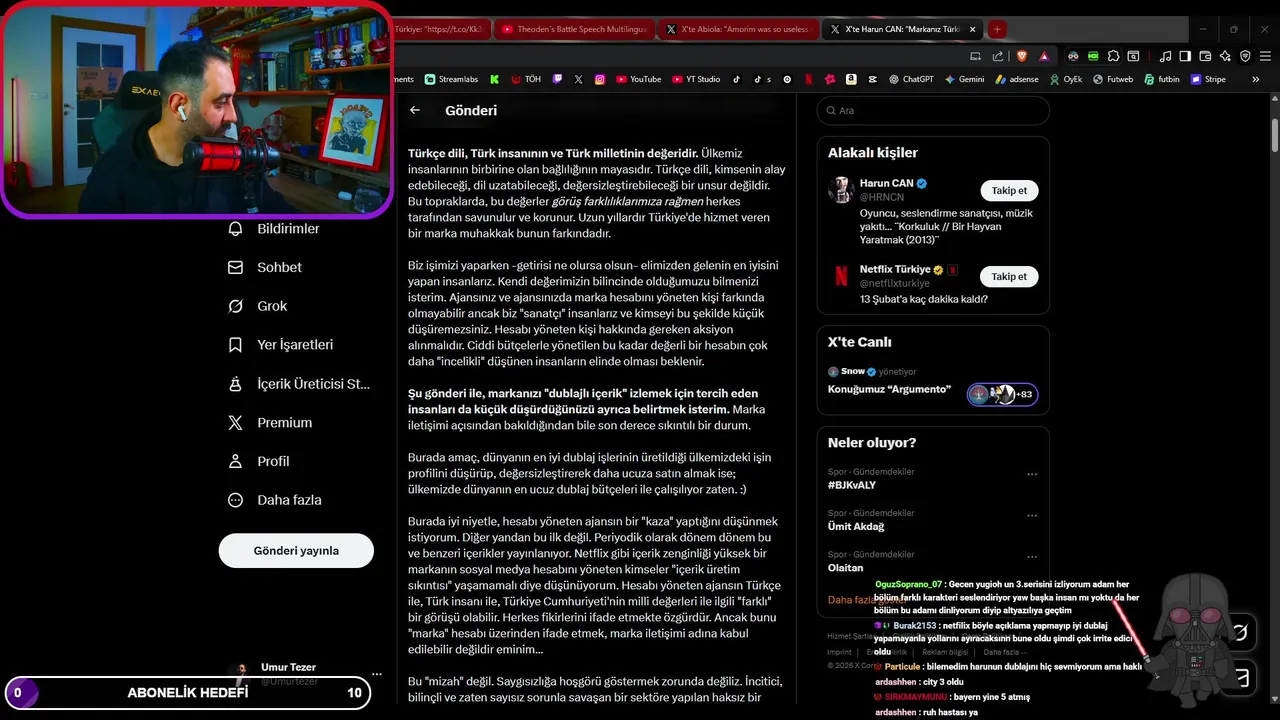Open the Gemini bookmark
Screen dimensions: 1280x720
click(x=965, y=79)
